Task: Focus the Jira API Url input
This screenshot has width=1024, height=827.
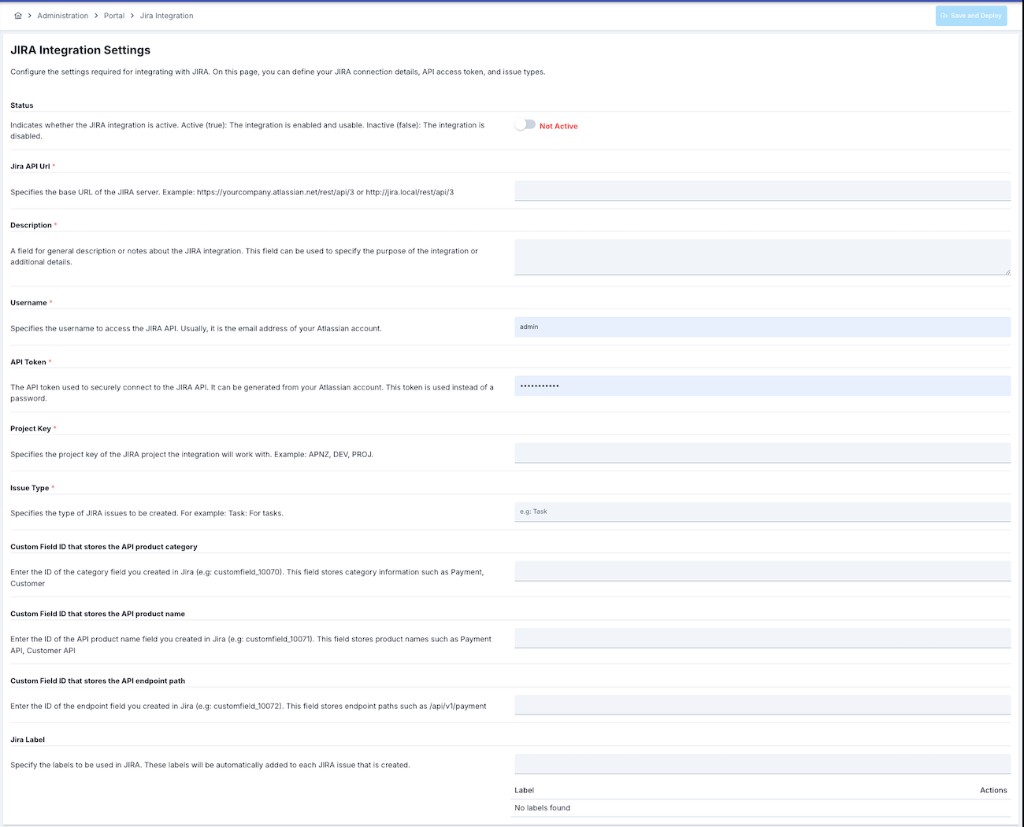Action: pos(762,191)
